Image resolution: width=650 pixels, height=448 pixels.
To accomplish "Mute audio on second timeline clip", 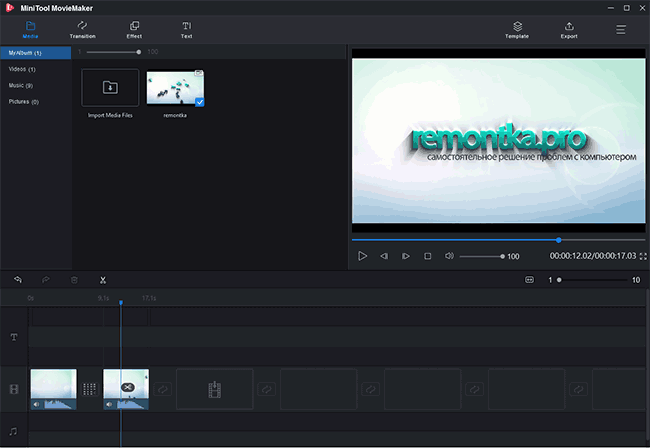I will pos(109,404).
